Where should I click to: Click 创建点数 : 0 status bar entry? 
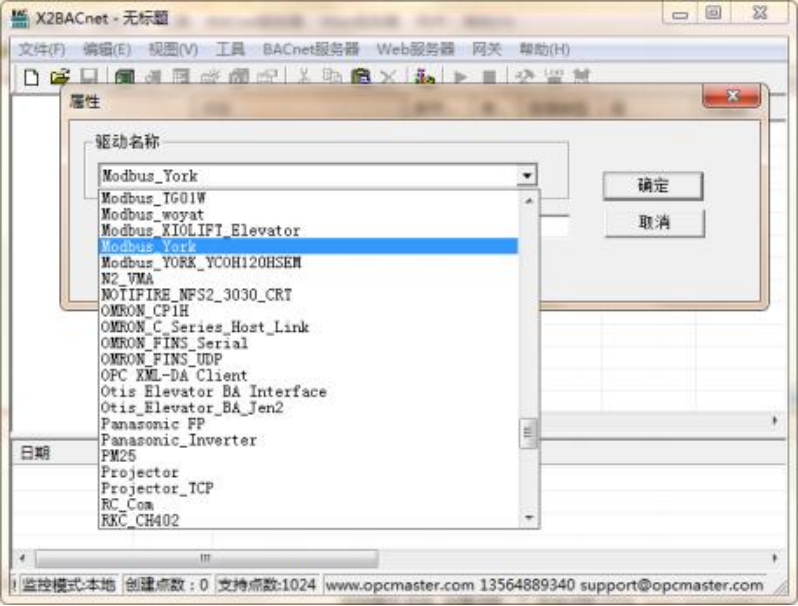[x=167, y=585]
